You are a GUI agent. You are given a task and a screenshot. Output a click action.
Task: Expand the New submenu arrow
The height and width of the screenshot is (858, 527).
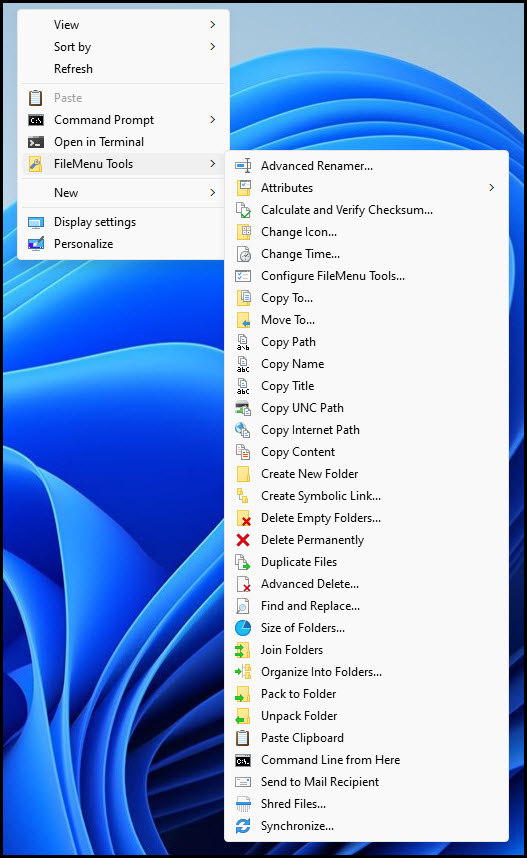pyautogui.click(x=212, y=193)
